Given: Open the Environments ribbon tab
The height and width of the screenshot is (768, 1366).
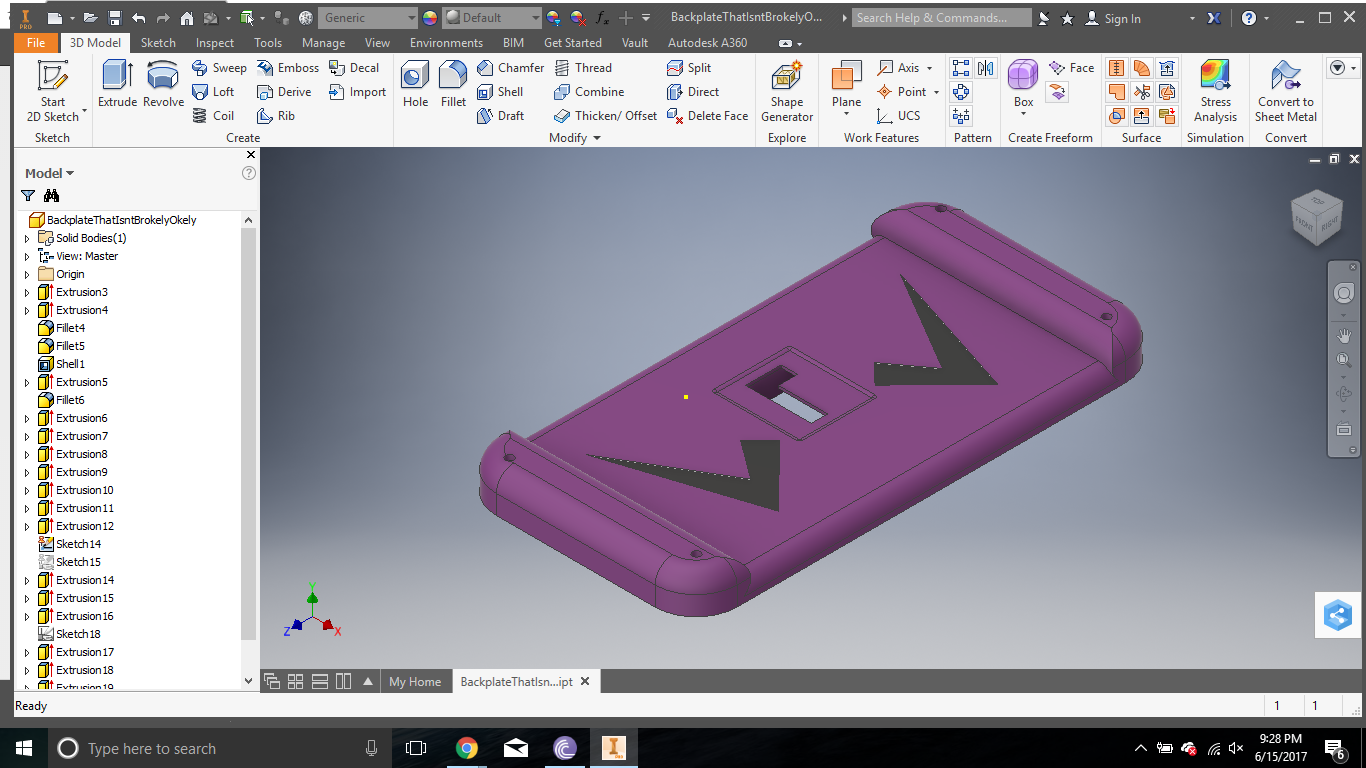Looking at the screenshot, I should (446, 43).
